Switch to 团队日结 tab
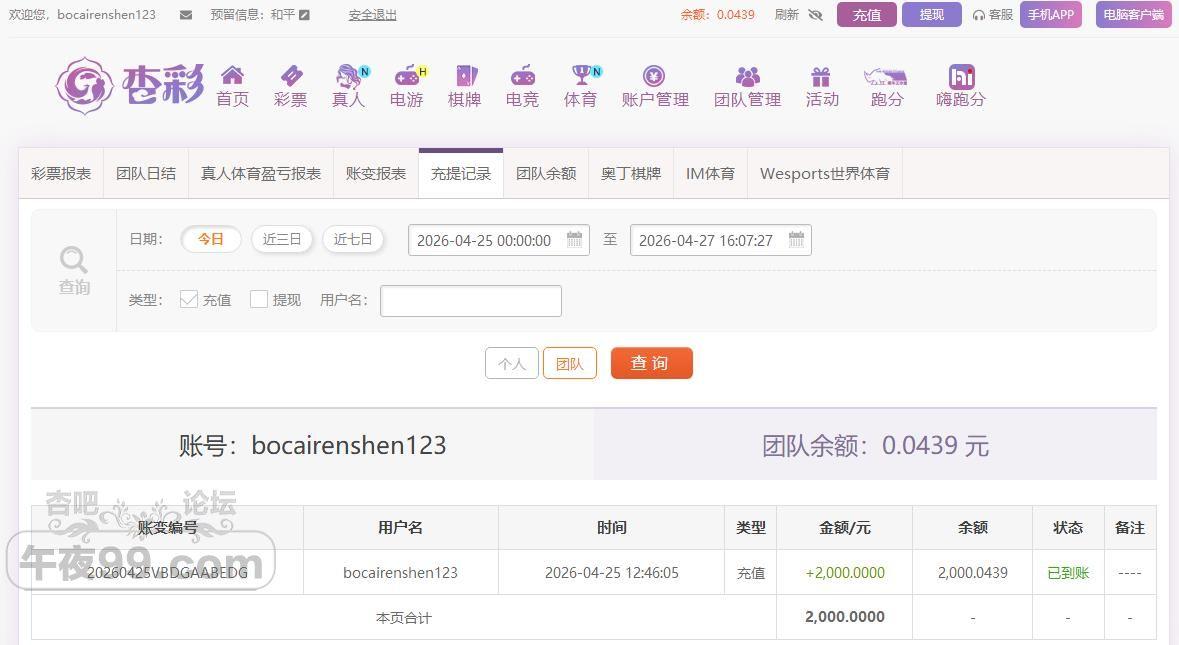This screenshot has height=645, width=1179. [x=146, y=174]
